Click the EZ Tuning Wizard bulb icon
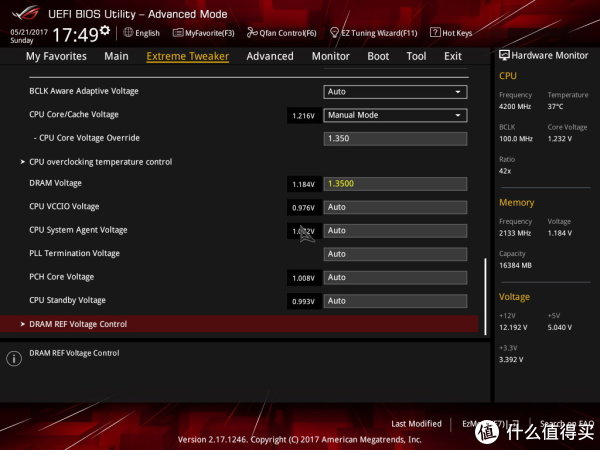Screen dimensions: 600x450 pos(334,33)
